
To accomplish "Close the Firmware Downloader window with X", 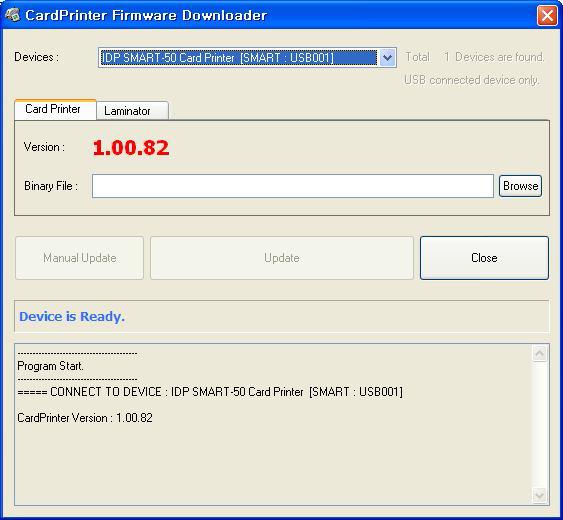I will pos(547,15).
